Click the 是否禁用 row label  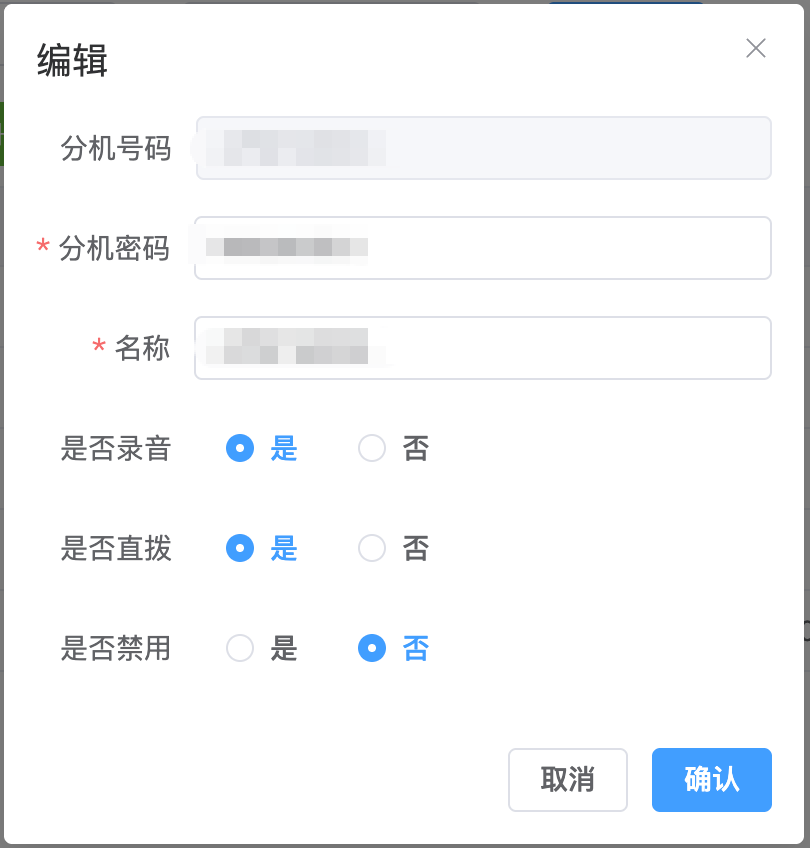coord(115,649)
